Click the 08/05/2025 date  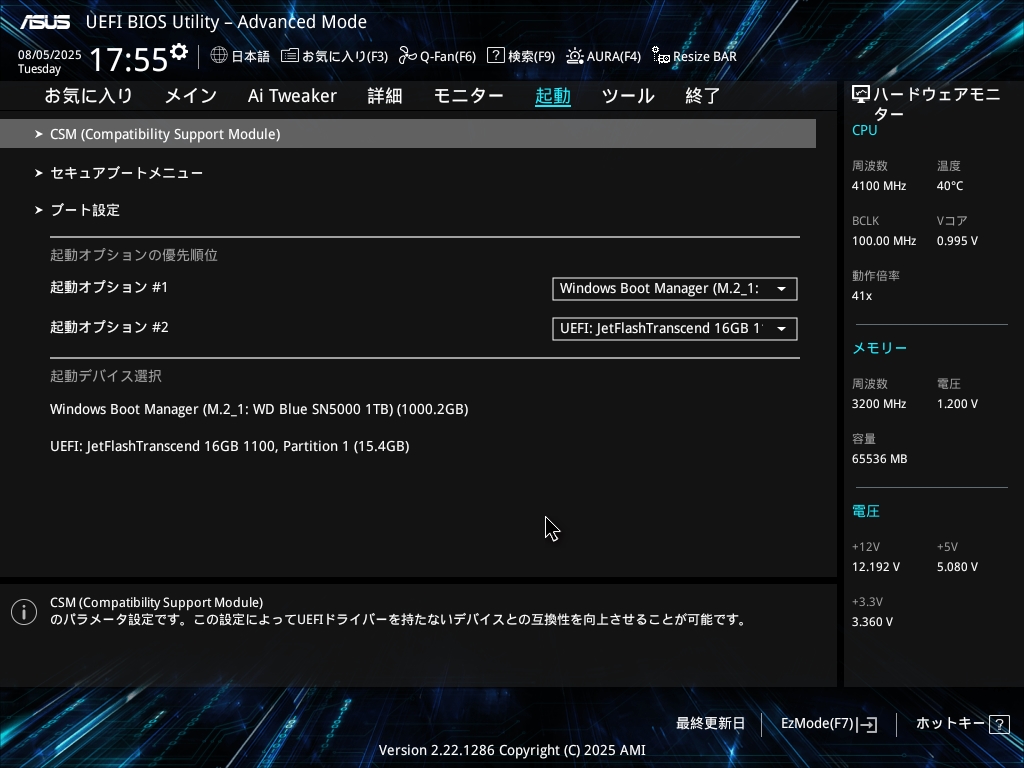click(x=50, y=55)
